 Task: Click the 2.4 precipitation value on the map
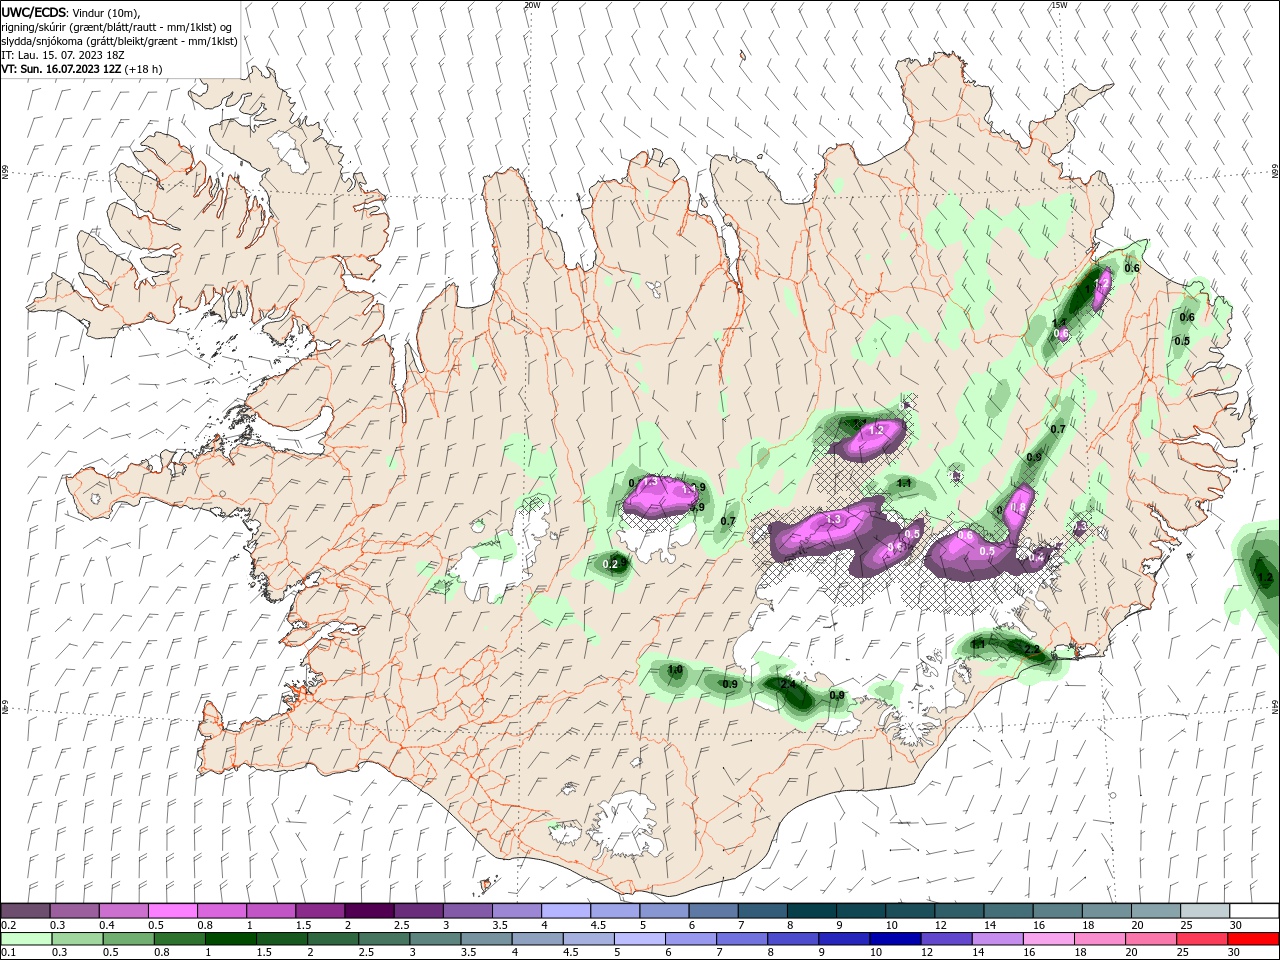click(x=788, y=685)
